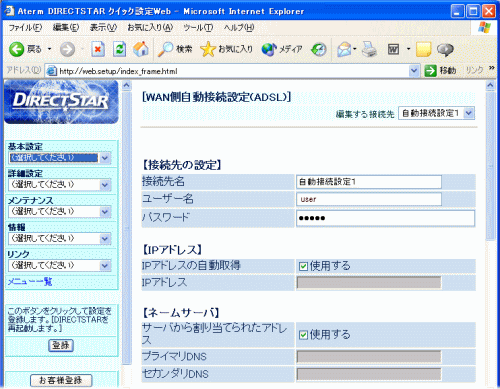Open the Edit button dropdown arrow
This screenshot has width=500, height=389.
point(408,49)
